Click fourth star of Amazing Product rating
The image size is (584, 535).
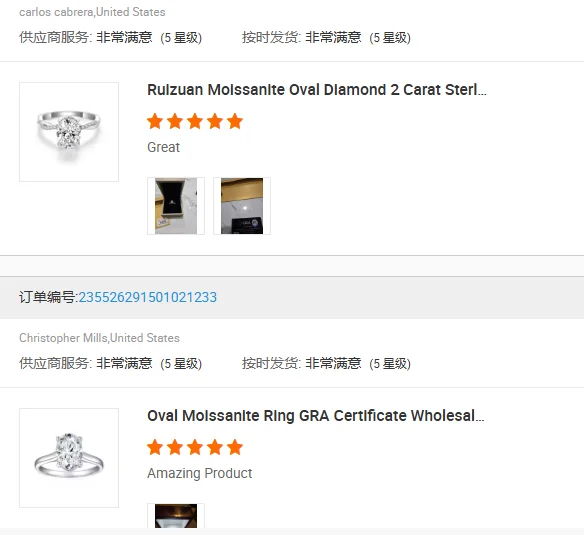click(x=215, y=447)
